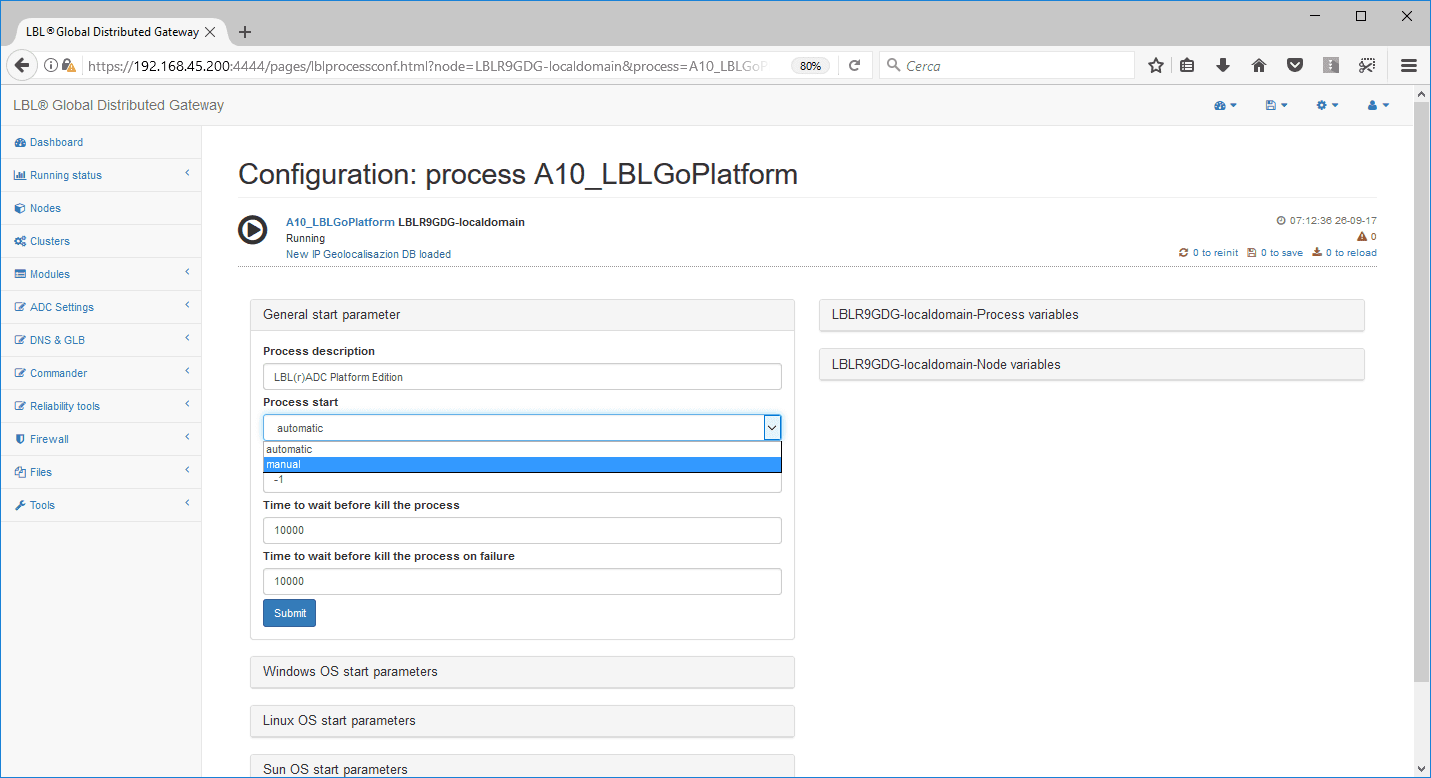The image size is (1431, 778).
Task: Expand Windows OS start parameters panel
Action: coord(522,672)
